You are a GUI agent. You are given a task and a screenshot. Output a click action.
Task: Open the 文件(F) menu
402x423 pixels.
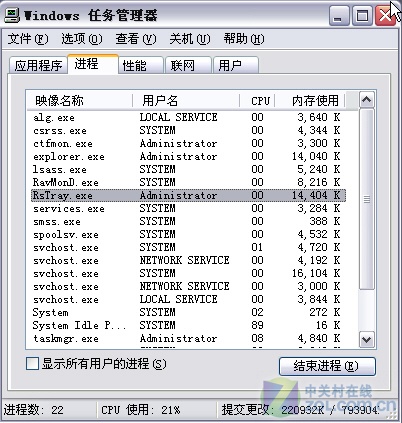click(x=28, y=39)
